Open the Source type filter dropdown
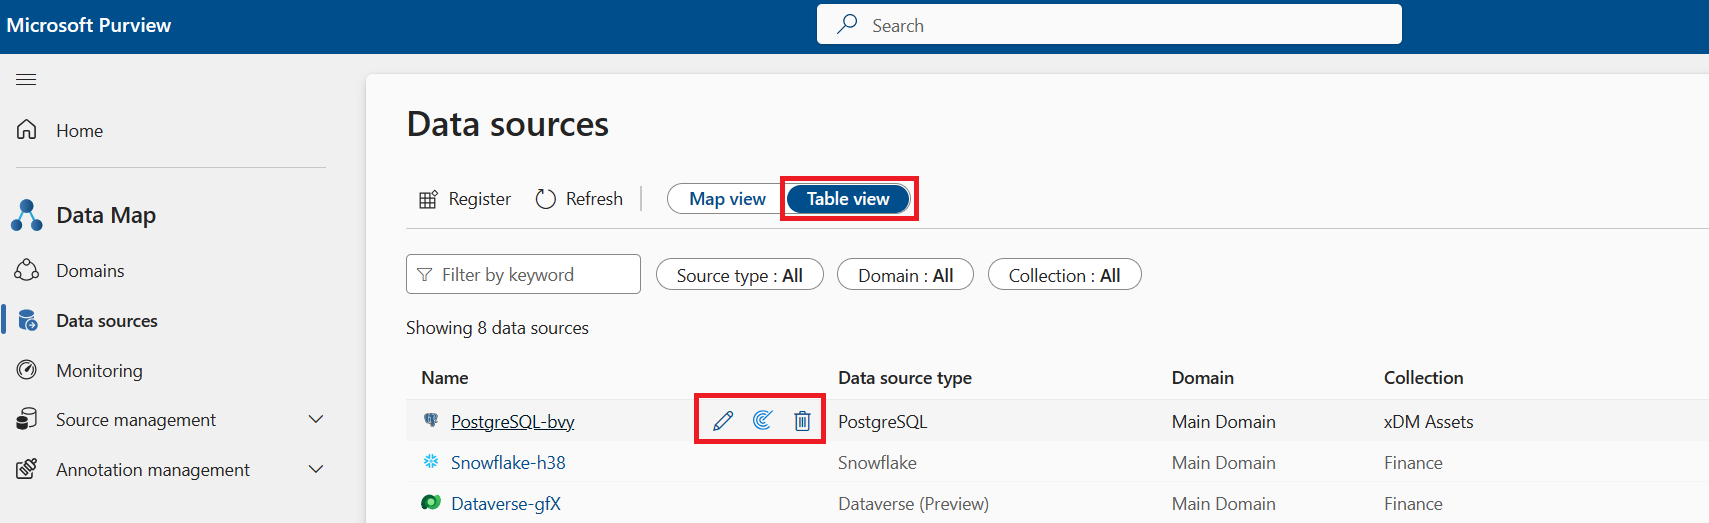The width and height of the screenshot is (1709, 523). tap(740, 275)
